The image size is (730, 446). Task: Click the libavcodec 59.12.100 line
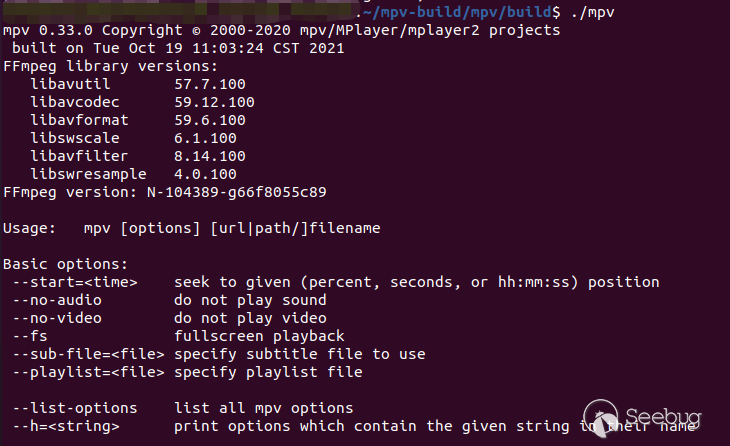point(142,102)
